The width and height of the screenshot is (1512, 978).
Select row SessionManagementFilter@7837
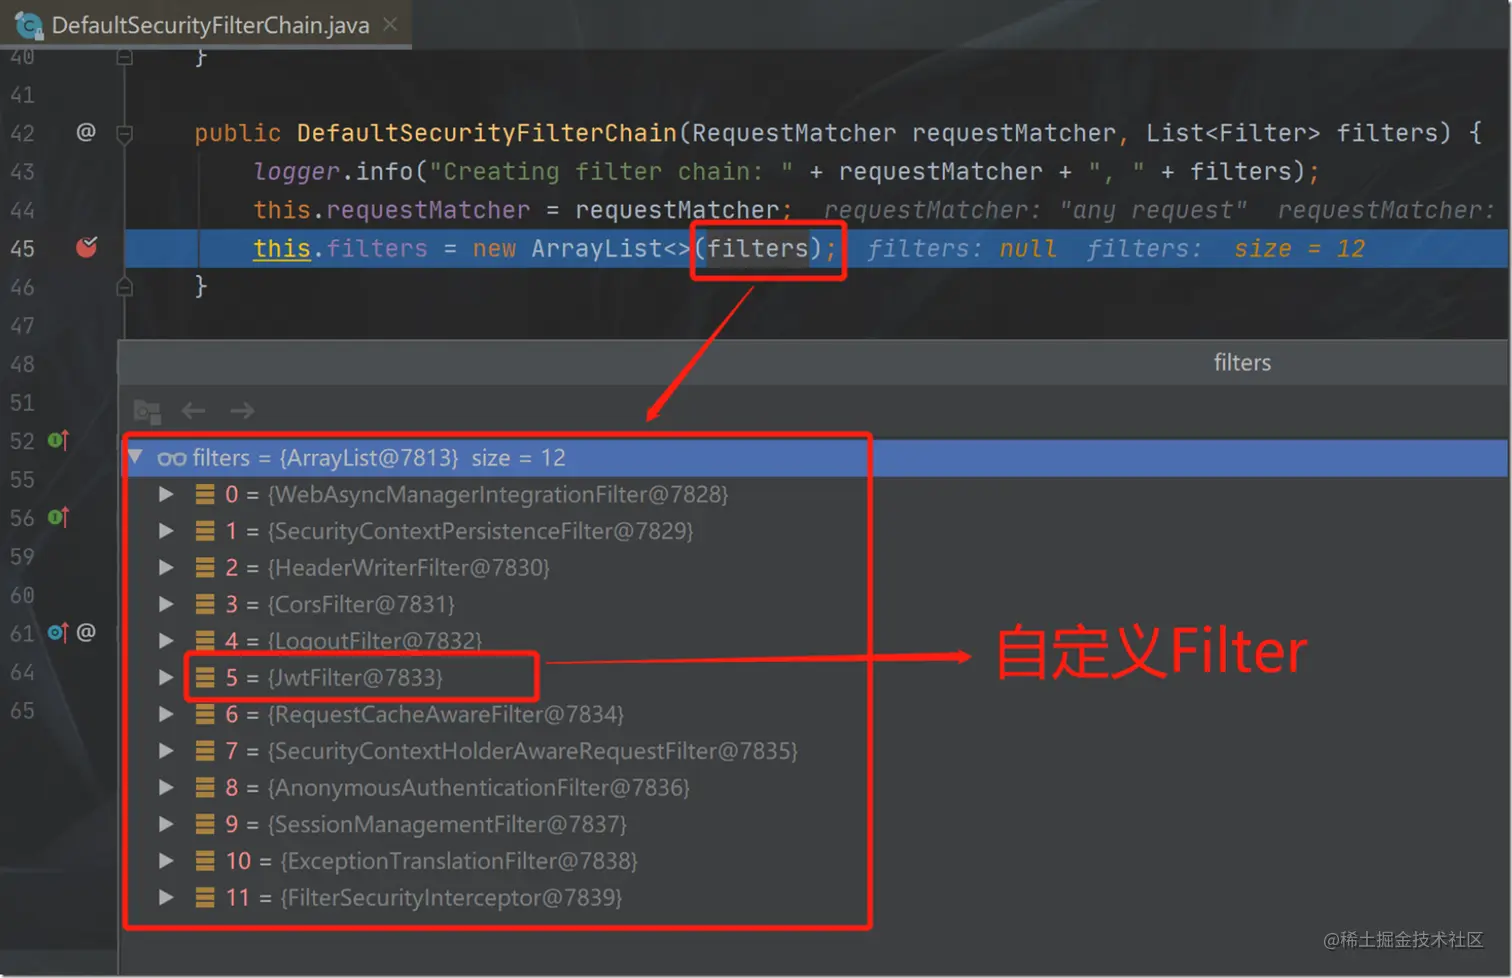(x=813, y=824)
